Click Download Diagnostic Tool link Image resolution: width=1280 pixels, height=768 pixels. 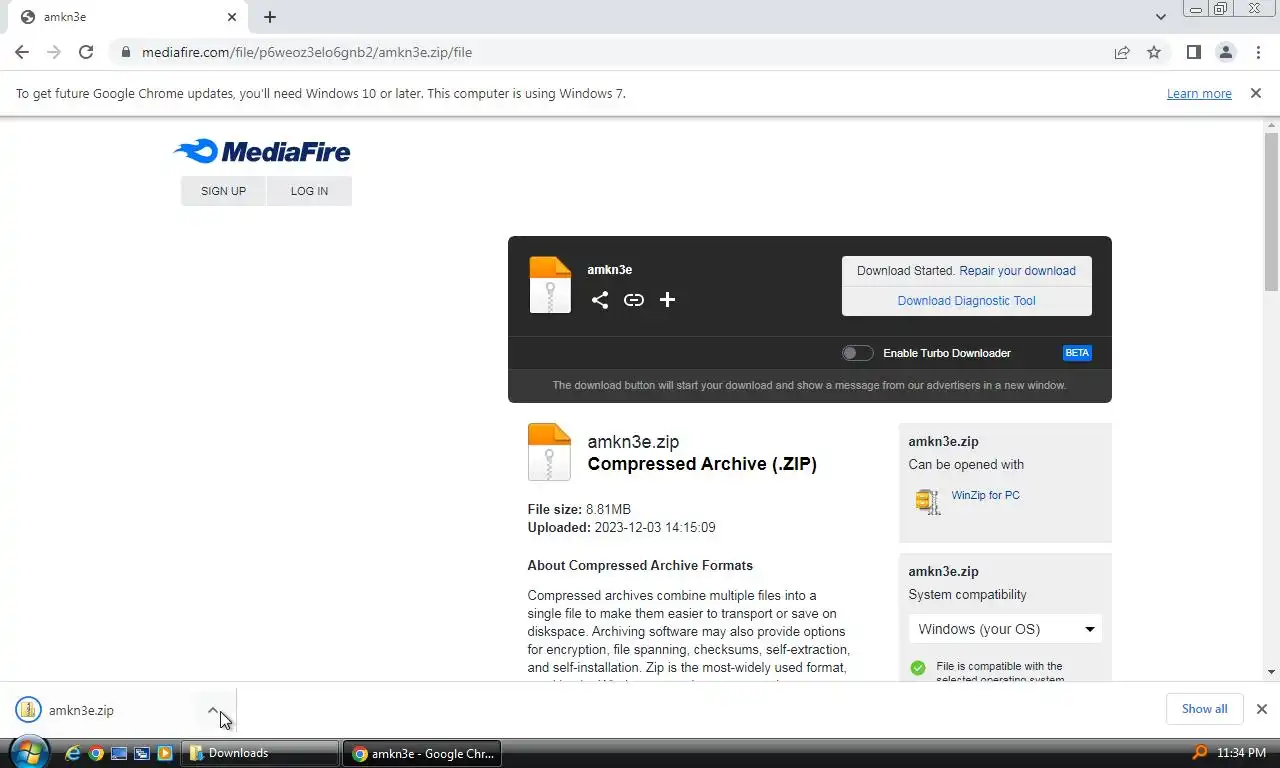point(966,301)
